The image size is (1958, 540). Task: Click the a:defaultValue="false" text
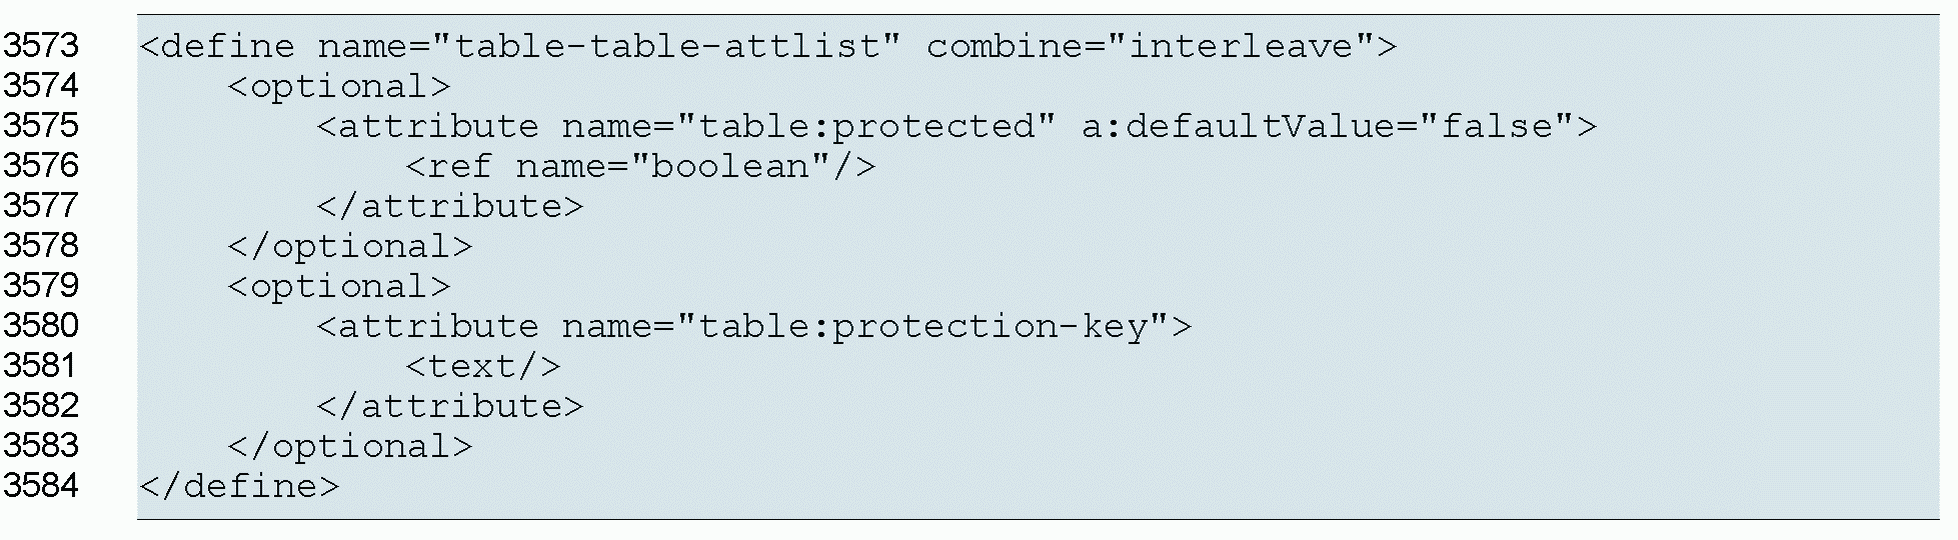(x=1338, y=126)
